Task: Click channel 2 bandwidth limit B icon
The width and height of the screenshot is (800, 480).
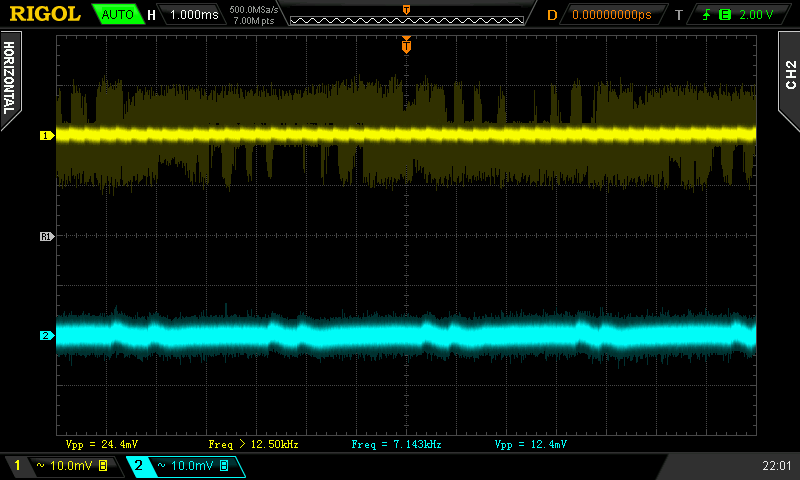Action: click(224, 465)
